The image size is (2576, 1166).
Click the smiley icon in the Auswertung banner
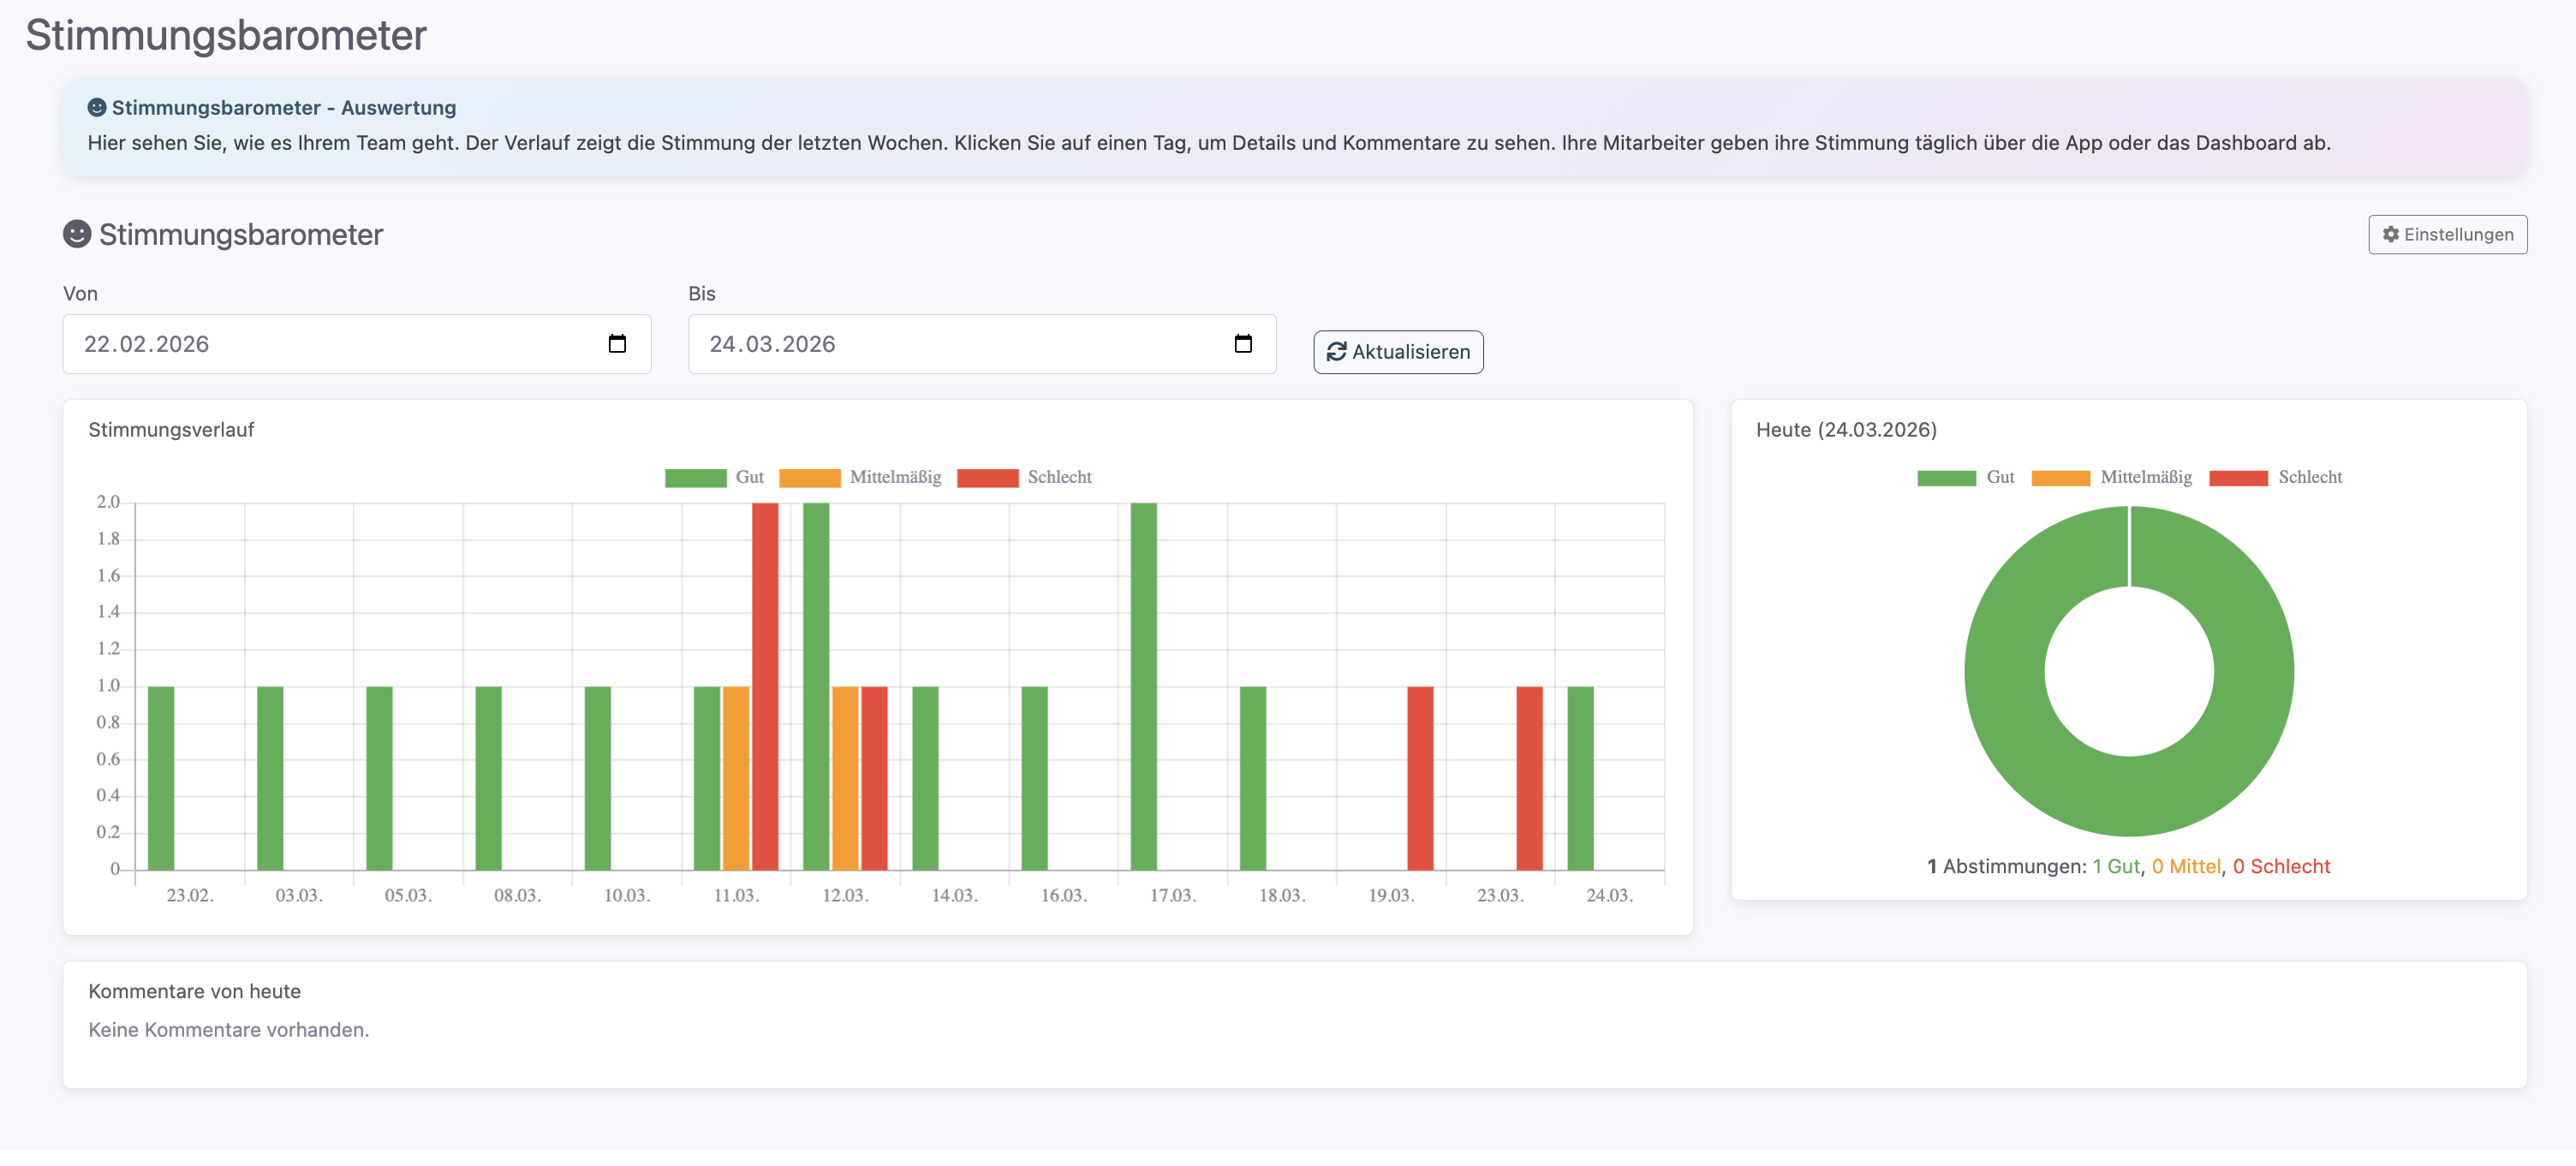pos(97,107)
